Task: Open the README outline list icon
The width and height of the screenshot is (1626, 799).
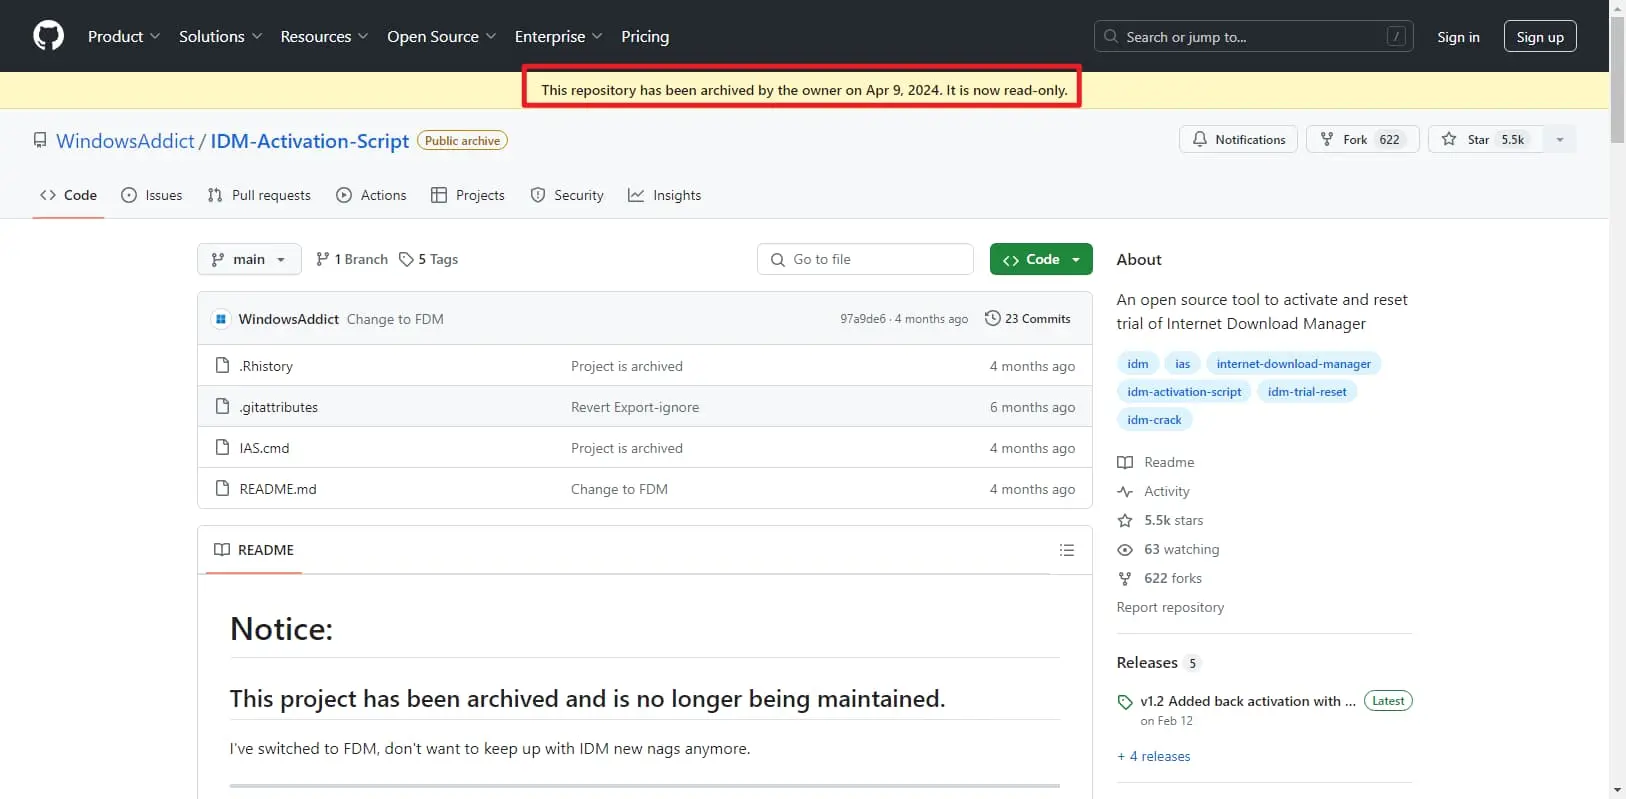Action: (x=1067, y=550)
